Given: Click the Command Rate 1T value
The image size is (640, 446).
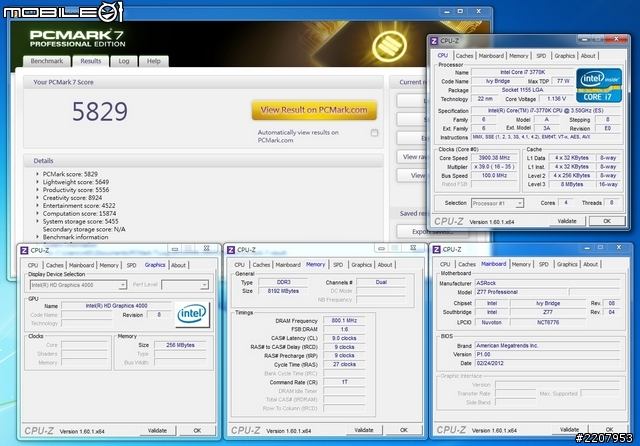Looking at the screenshot, I should click(x=344, y=382).
